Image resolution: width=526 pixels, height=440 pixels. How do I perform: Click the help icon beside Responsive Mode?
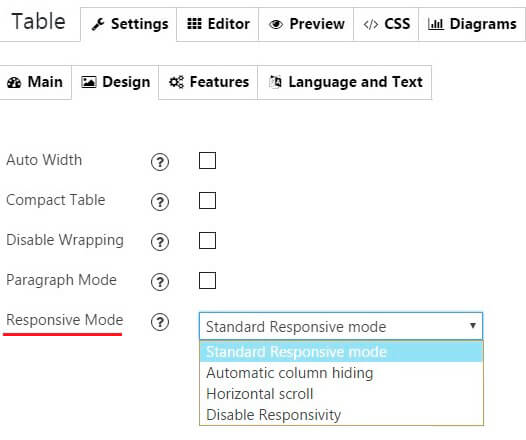[160, 322]
